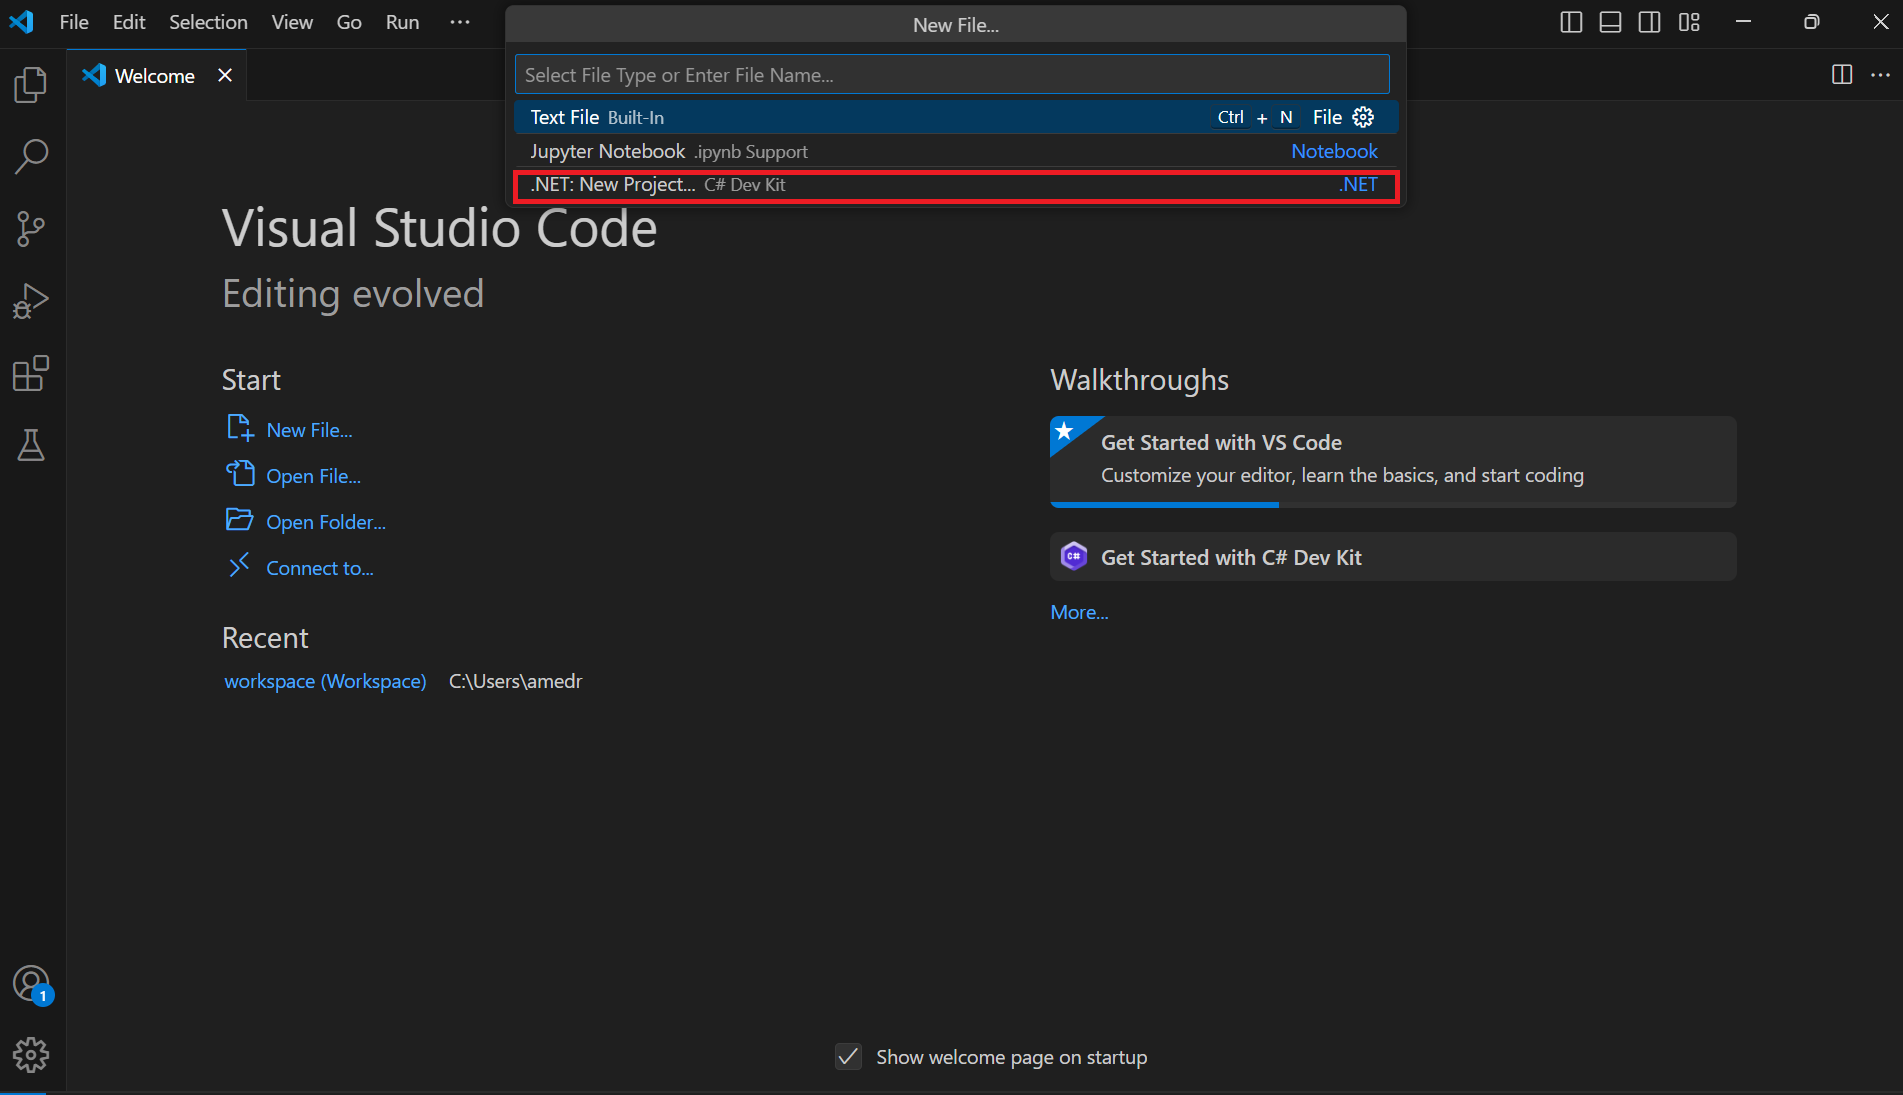Open editor More Actions ellipsis
Screen dimensions: 1903x1095
tap(1880, 75)
